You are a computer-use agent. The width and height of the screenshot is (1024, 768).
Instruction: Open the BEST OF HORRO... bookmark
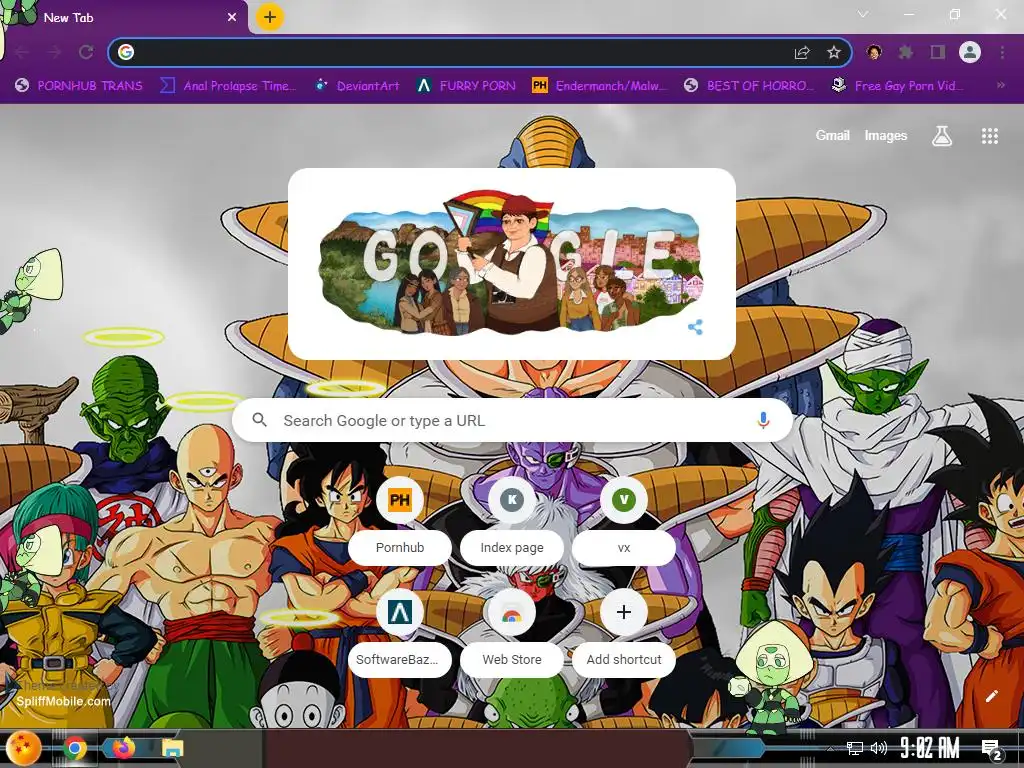[x=749, y=86]
